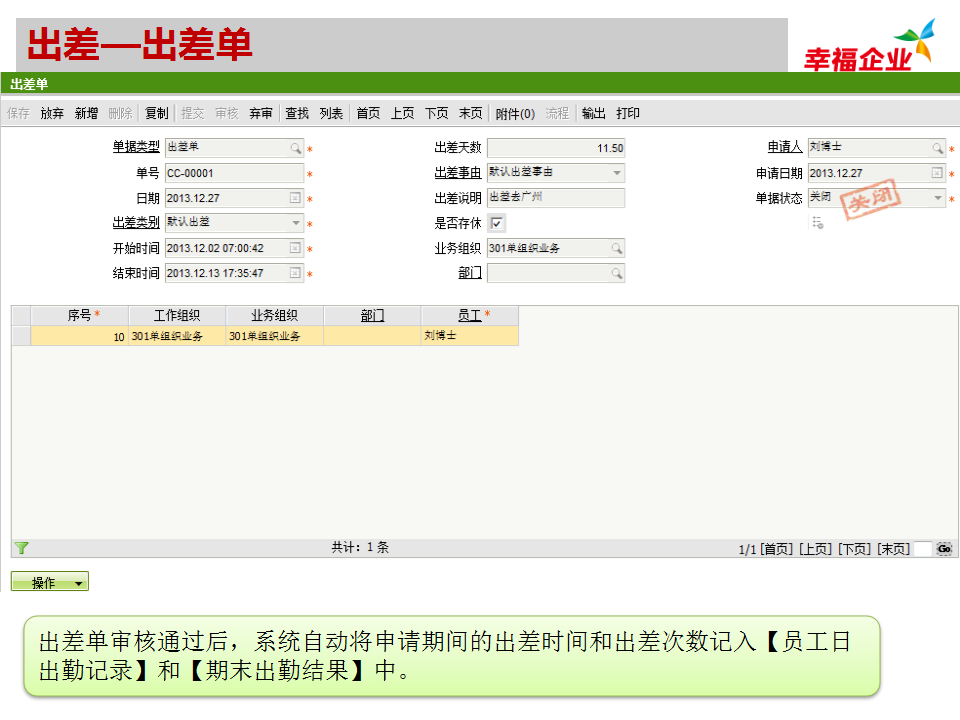Click the Go button in pagination
This screenshot has height=720, width=960.
[944, 549]
